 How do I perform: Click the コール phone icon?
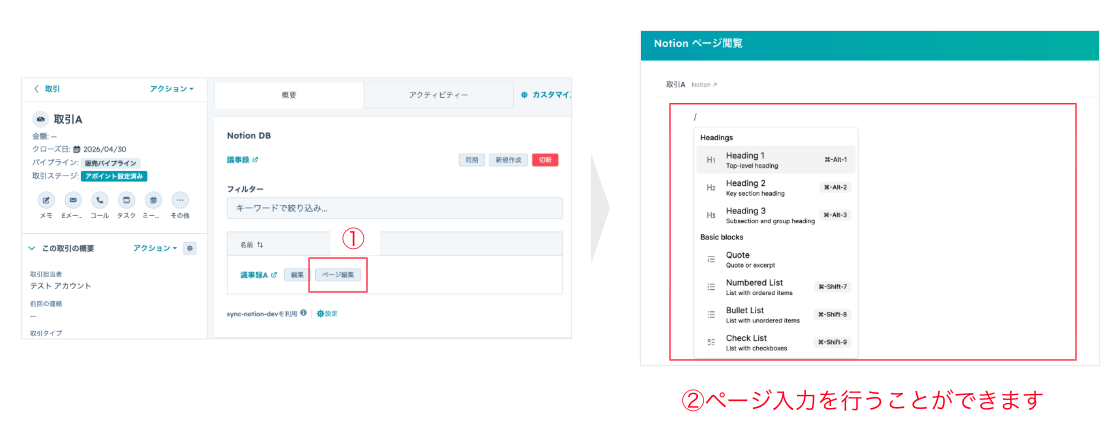coord(100,200)
